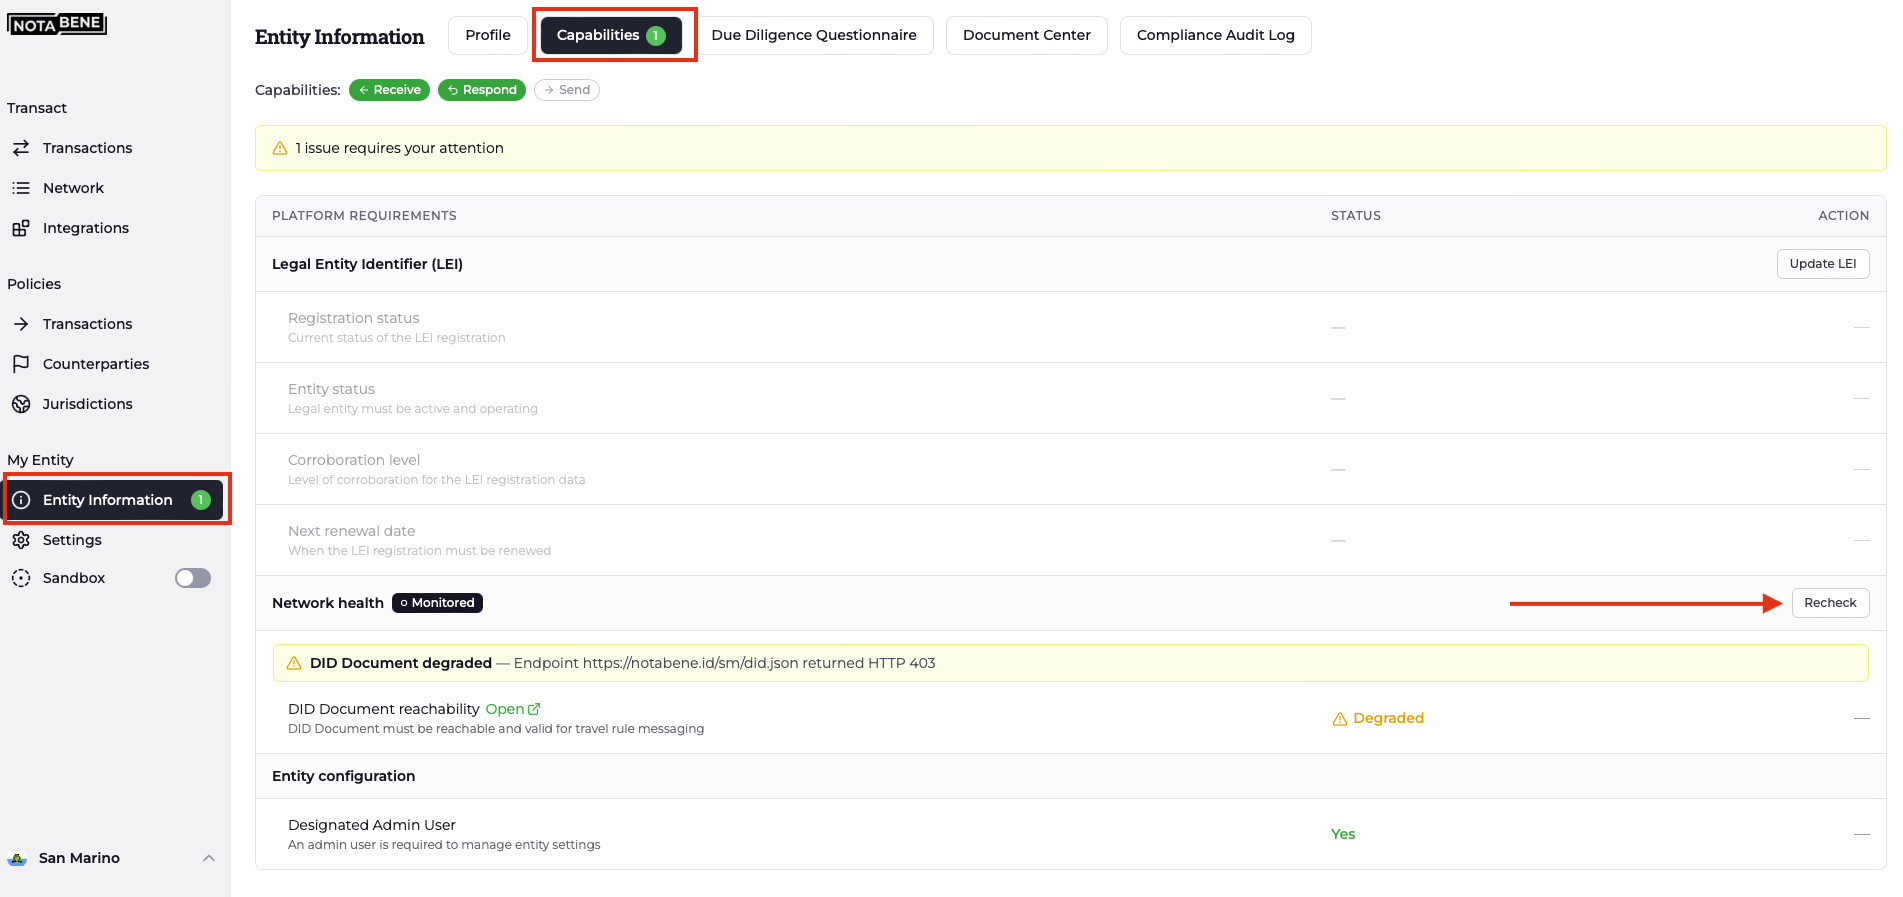Viewport: 1903px width, 897px height.
Task: Open the Compliance Audit Log tab
Action: 1216,35
